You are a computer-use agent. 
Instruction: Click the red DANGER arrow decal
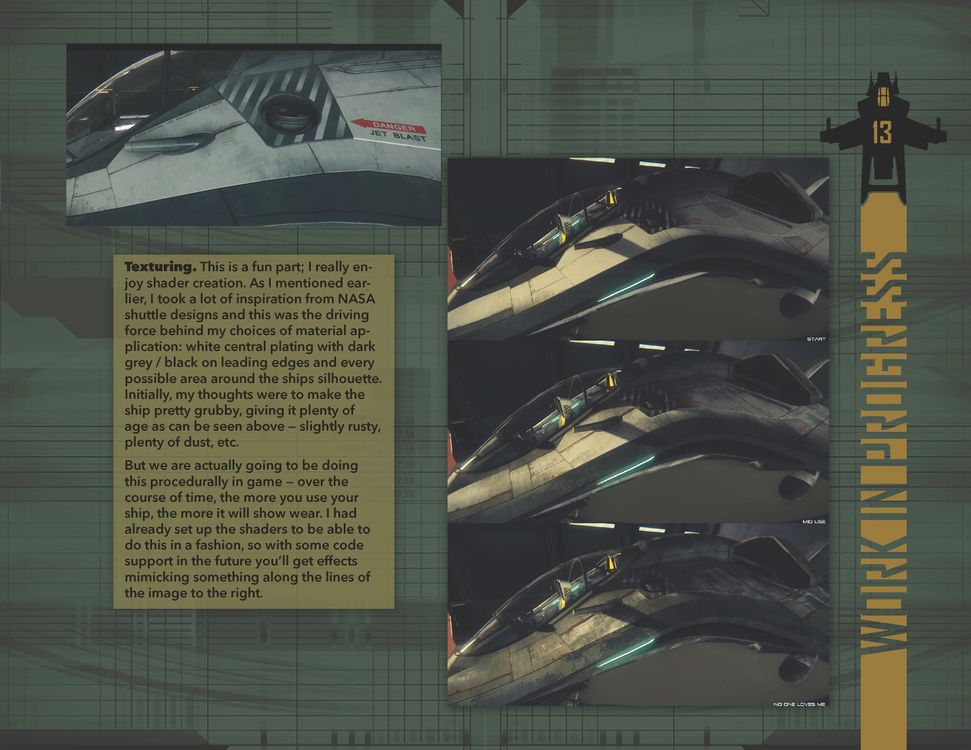(389, 125)
